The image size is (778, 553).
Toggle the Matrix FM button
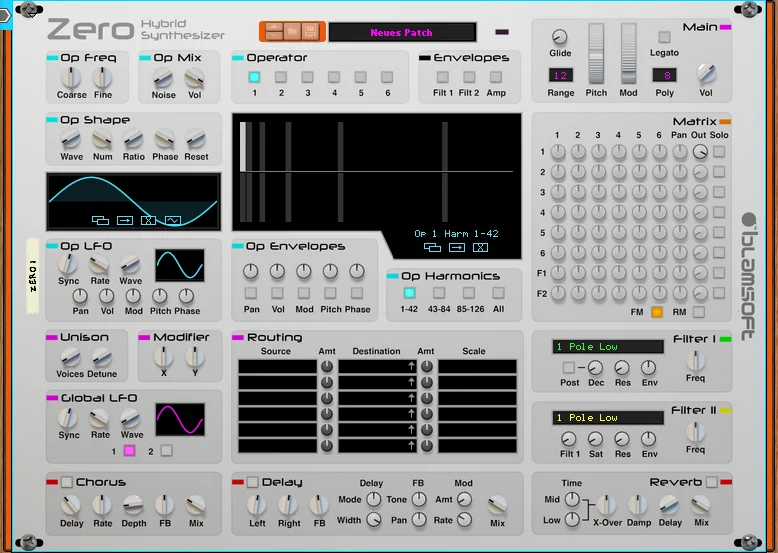point(656,312)
